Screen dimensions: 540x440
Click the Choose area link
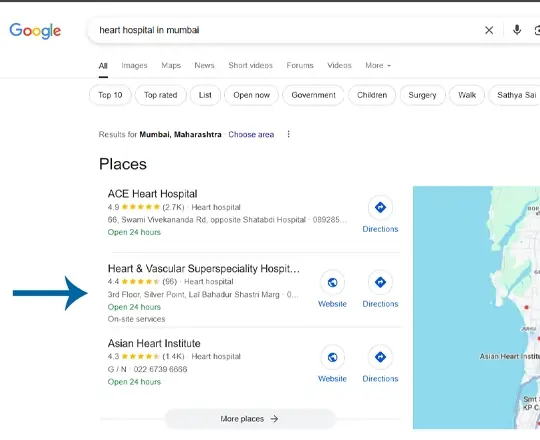pos(251,134)
